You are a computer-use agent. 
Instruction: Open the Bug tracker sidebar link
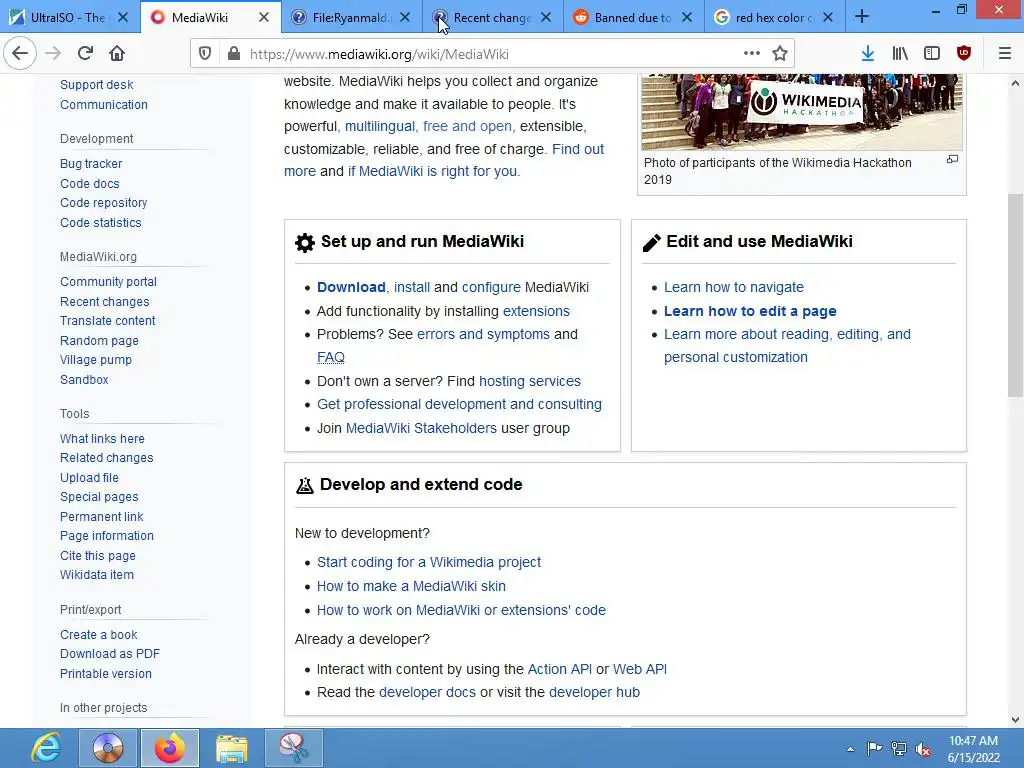click(91, 164)
